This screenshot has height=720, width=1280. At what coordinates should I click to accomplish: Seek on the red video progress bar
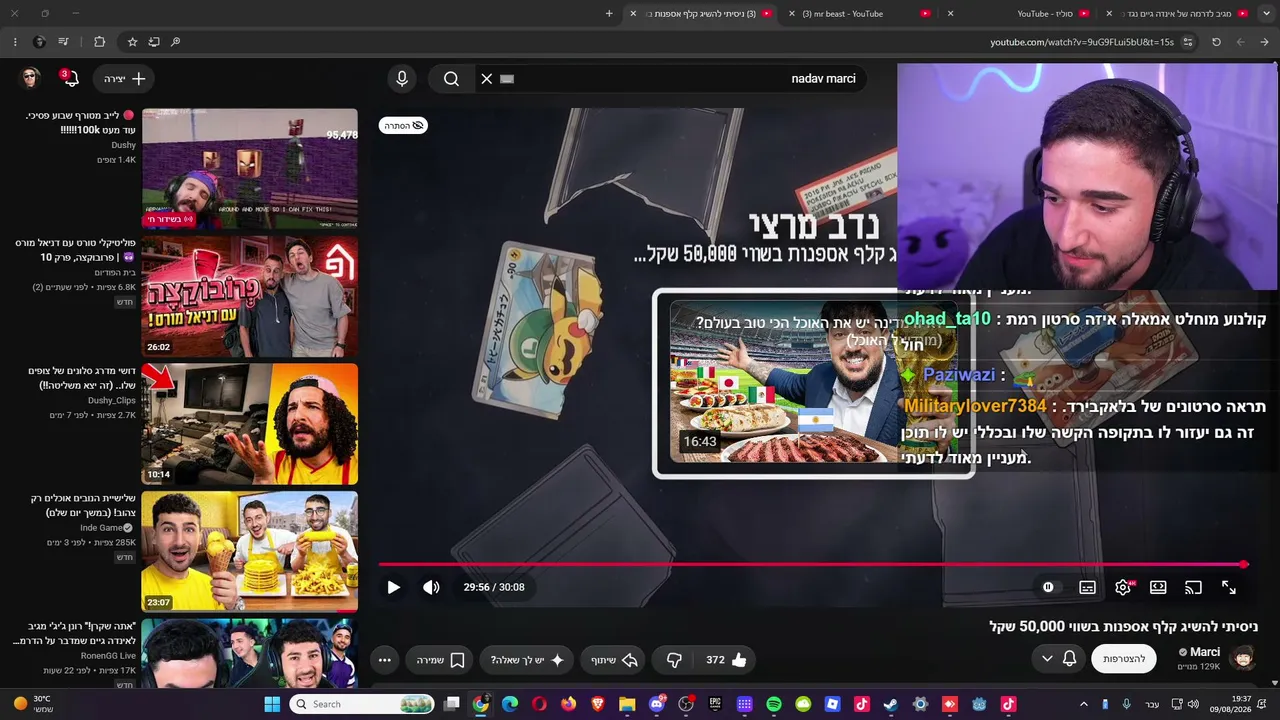coord(814,564)
